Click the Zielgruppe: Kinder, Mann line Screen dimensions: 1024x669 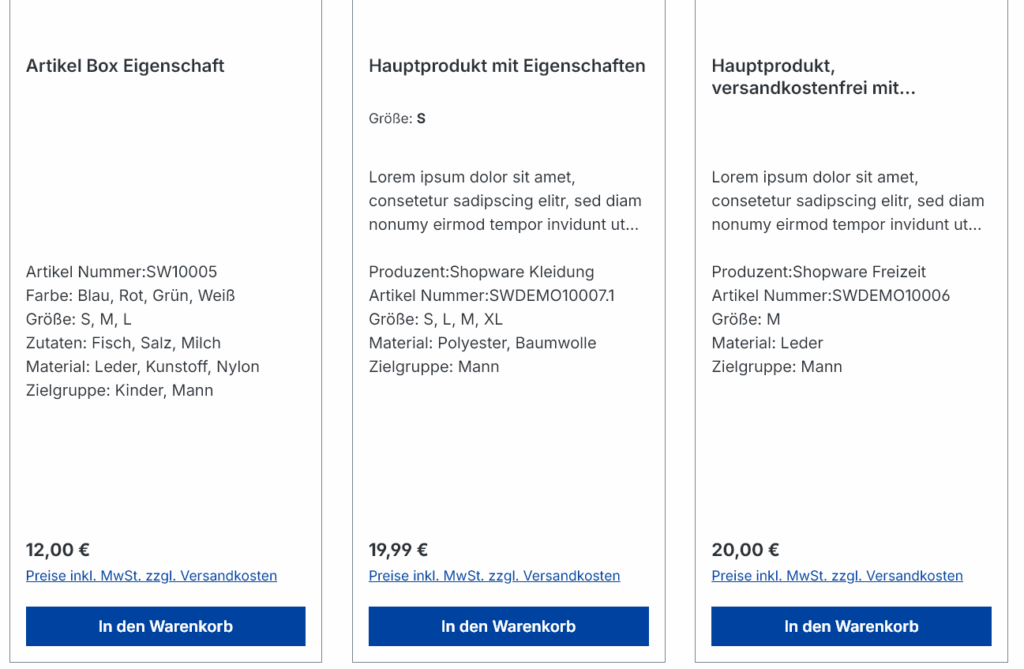tap(120, 391)
